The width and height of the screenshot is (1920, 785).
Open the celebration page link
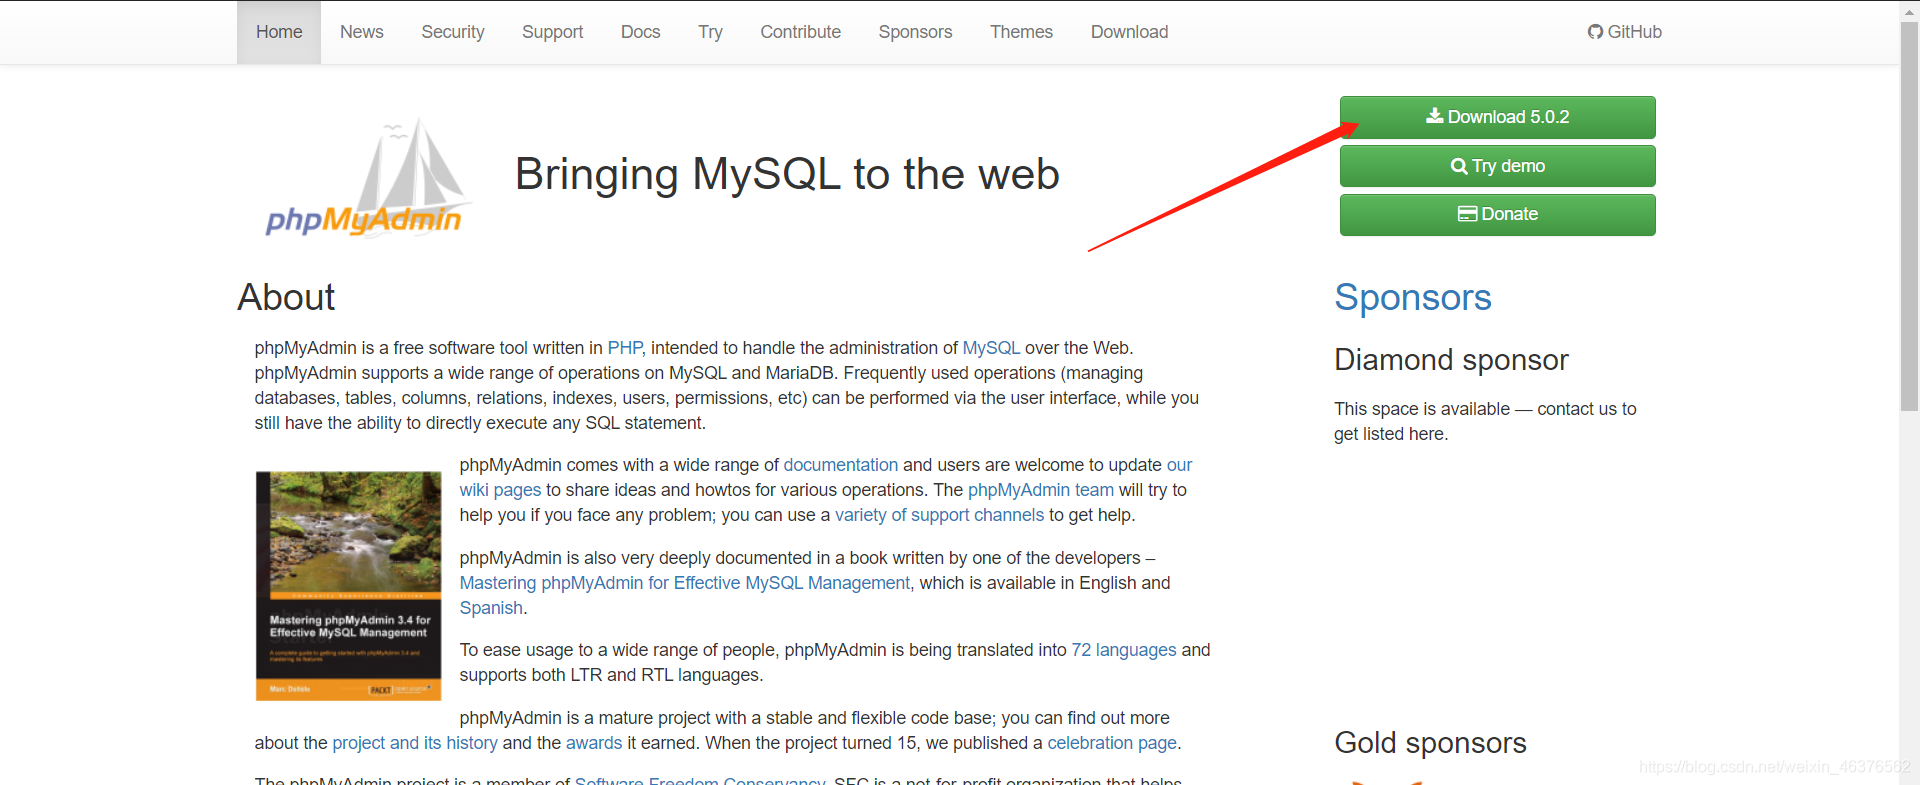pyautogui.click(x=1111, y=743)
